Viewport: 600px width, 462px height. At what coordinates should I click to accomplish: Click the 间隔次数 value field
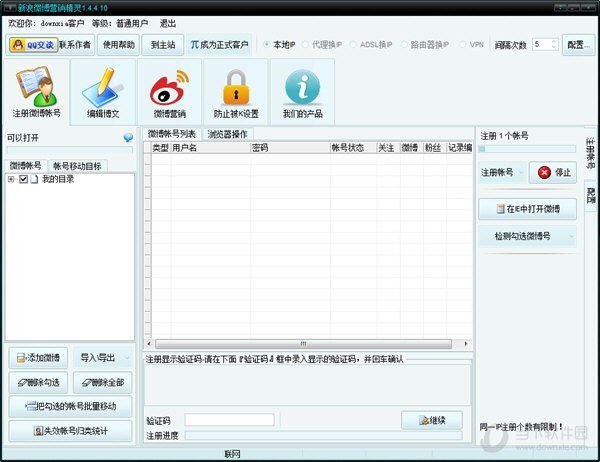541,44
